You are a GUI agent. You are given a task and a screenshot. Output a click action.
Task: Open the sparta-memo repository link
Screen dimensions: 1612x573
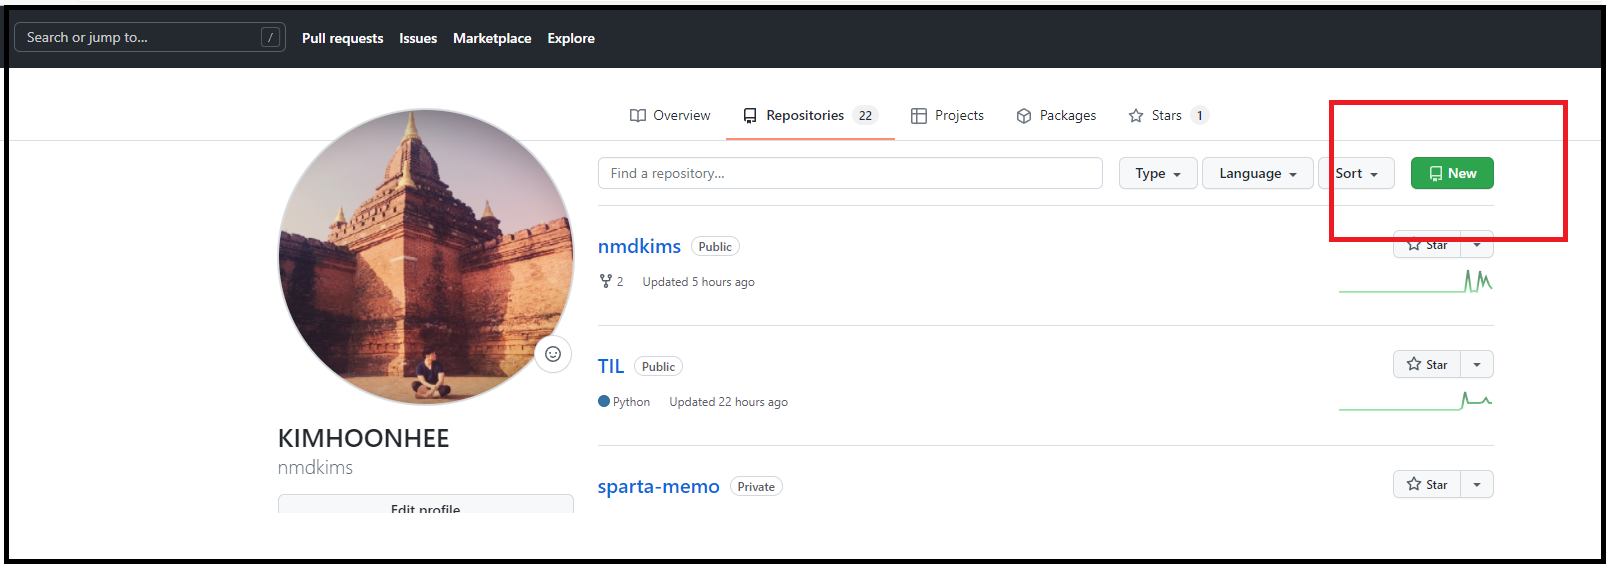click(x=658, y=486)
